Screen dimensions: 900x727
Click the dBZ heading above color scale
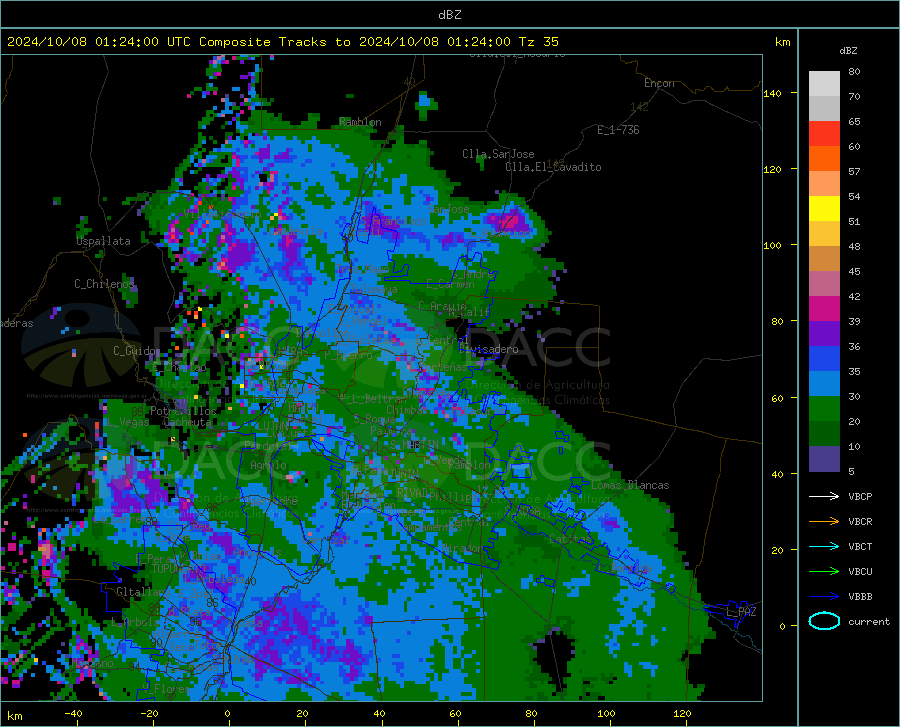pyautogui.click(x=848, y=50)
